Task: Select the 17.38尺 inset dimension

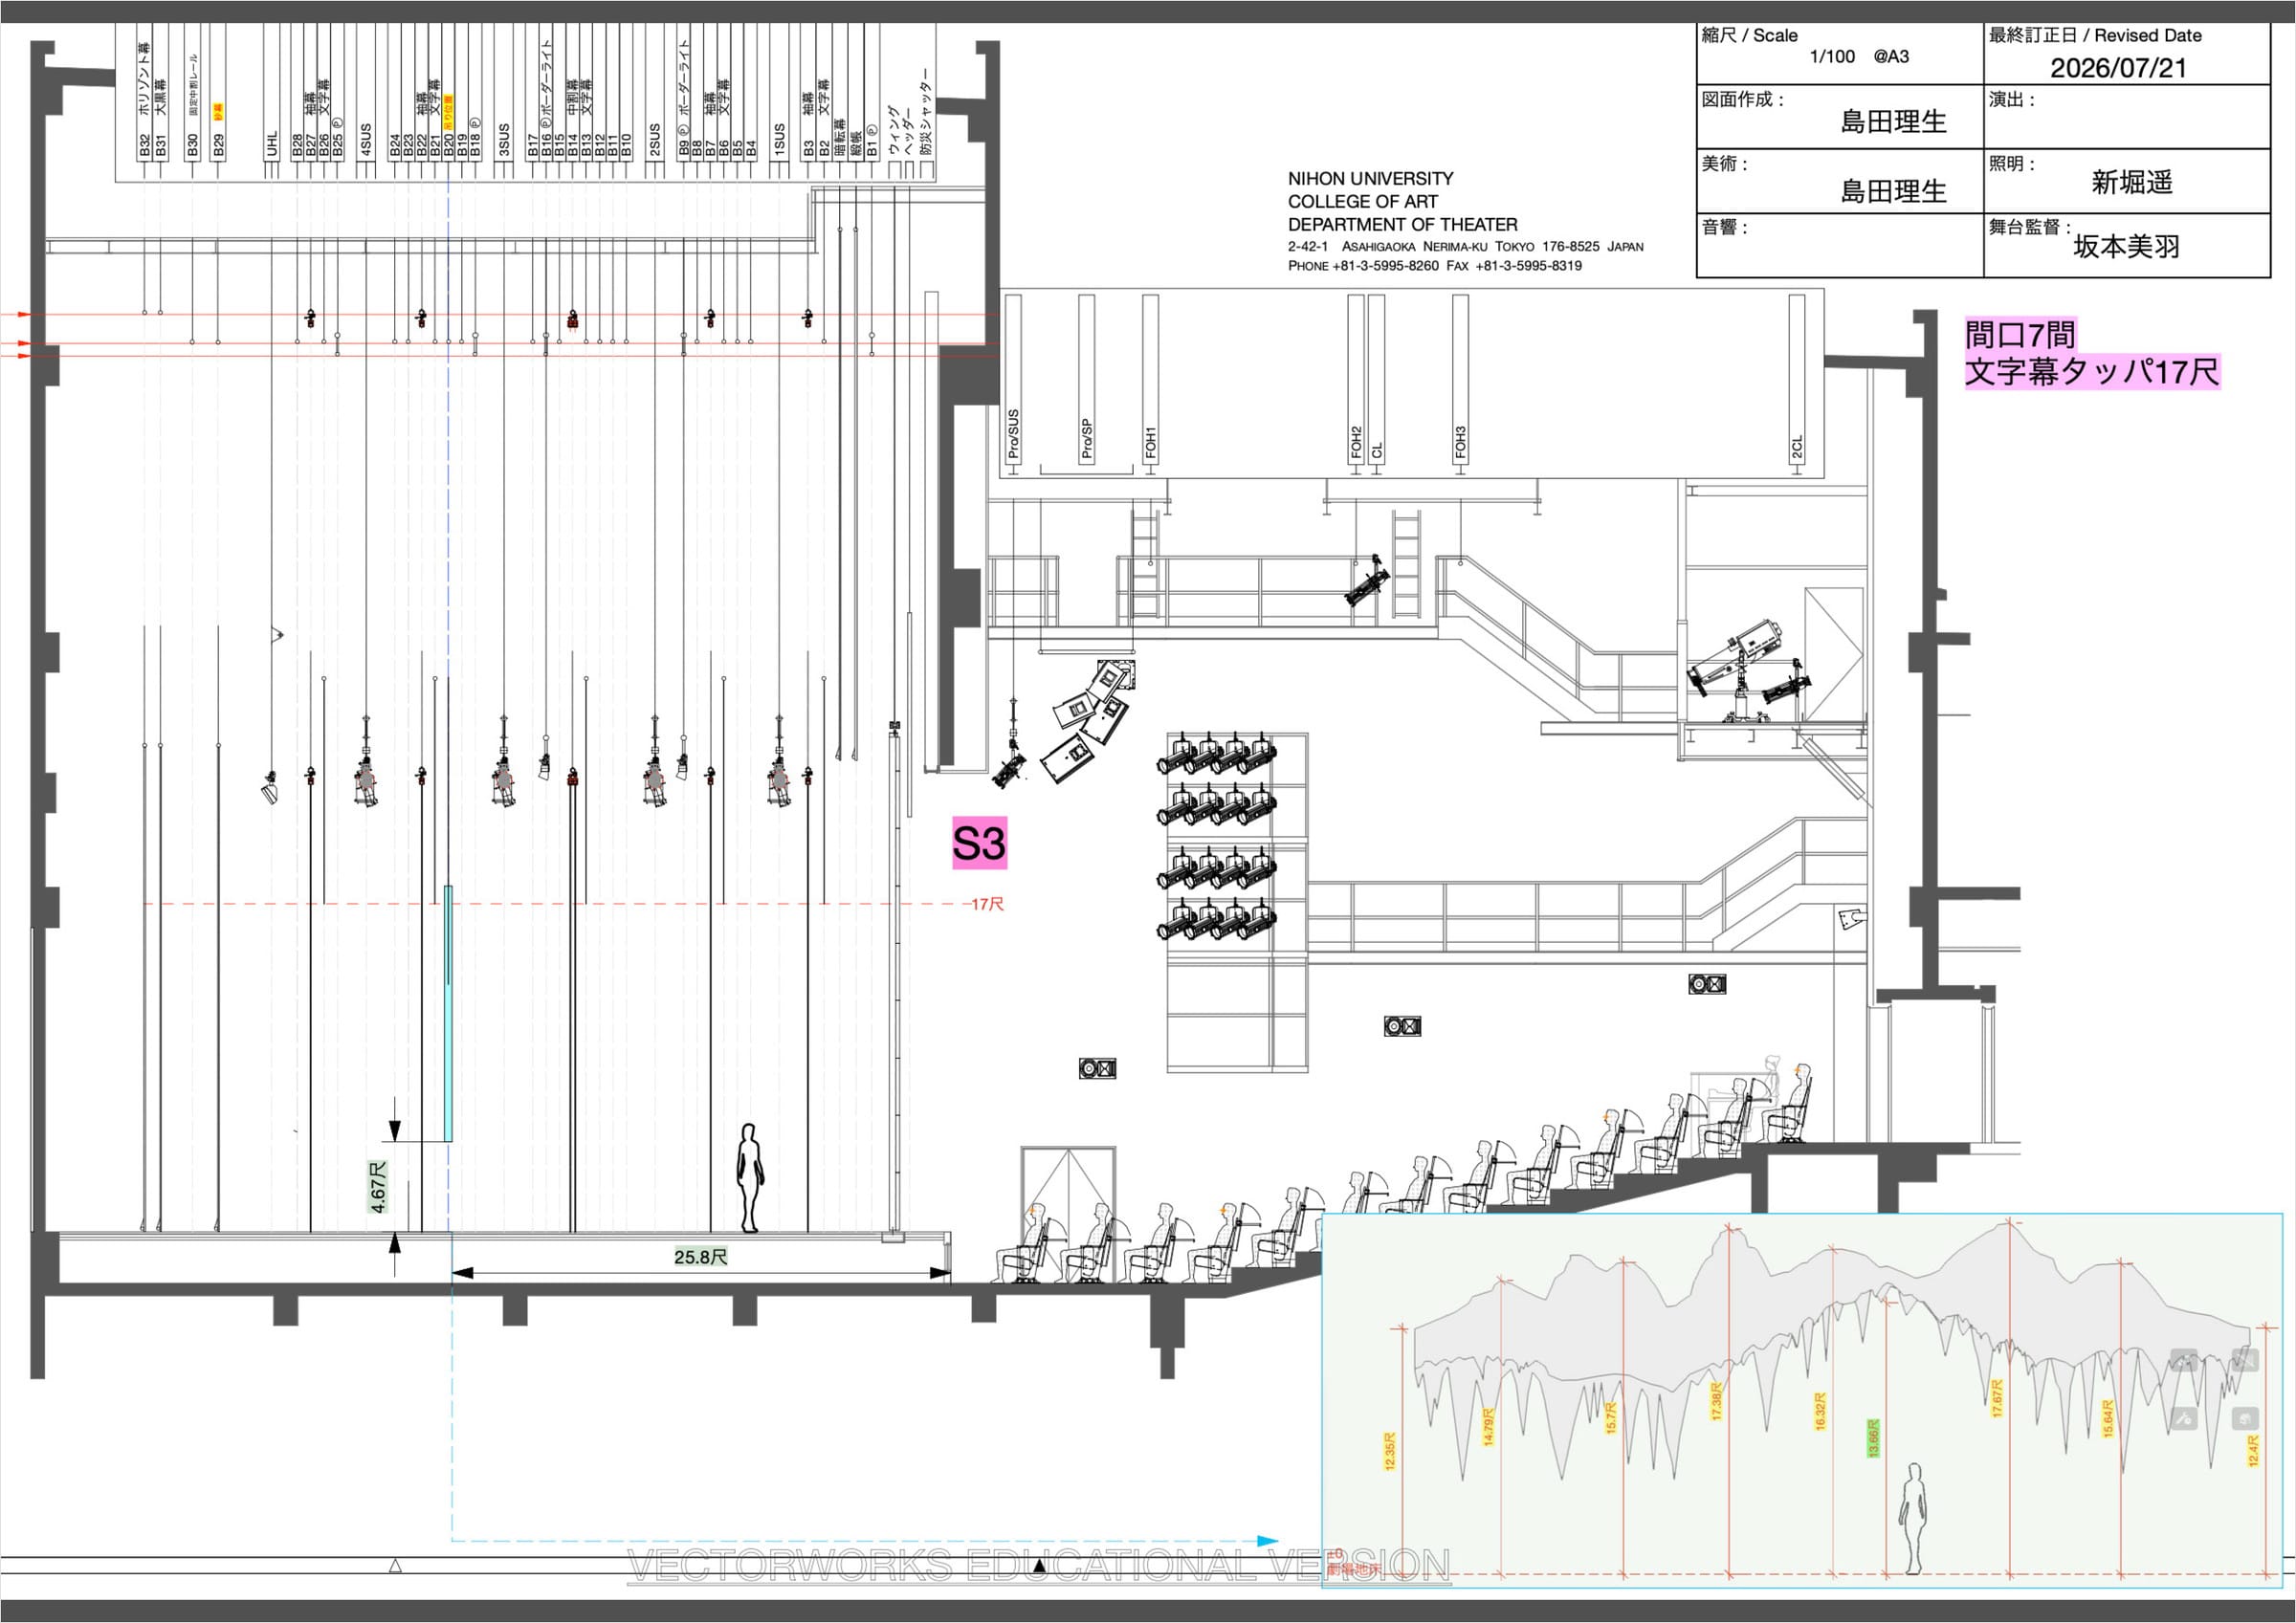Action: 1716,1401
